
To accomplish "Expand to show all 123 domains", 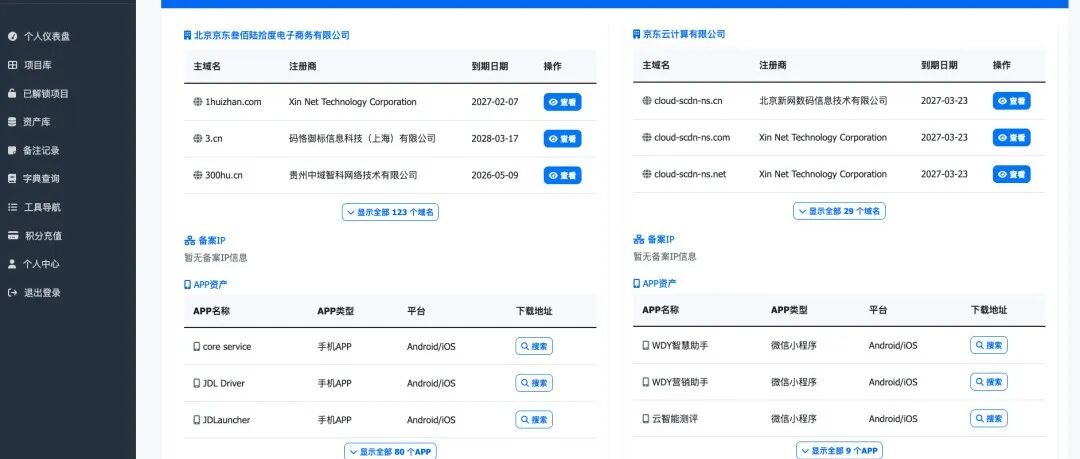I will (390, 212).
